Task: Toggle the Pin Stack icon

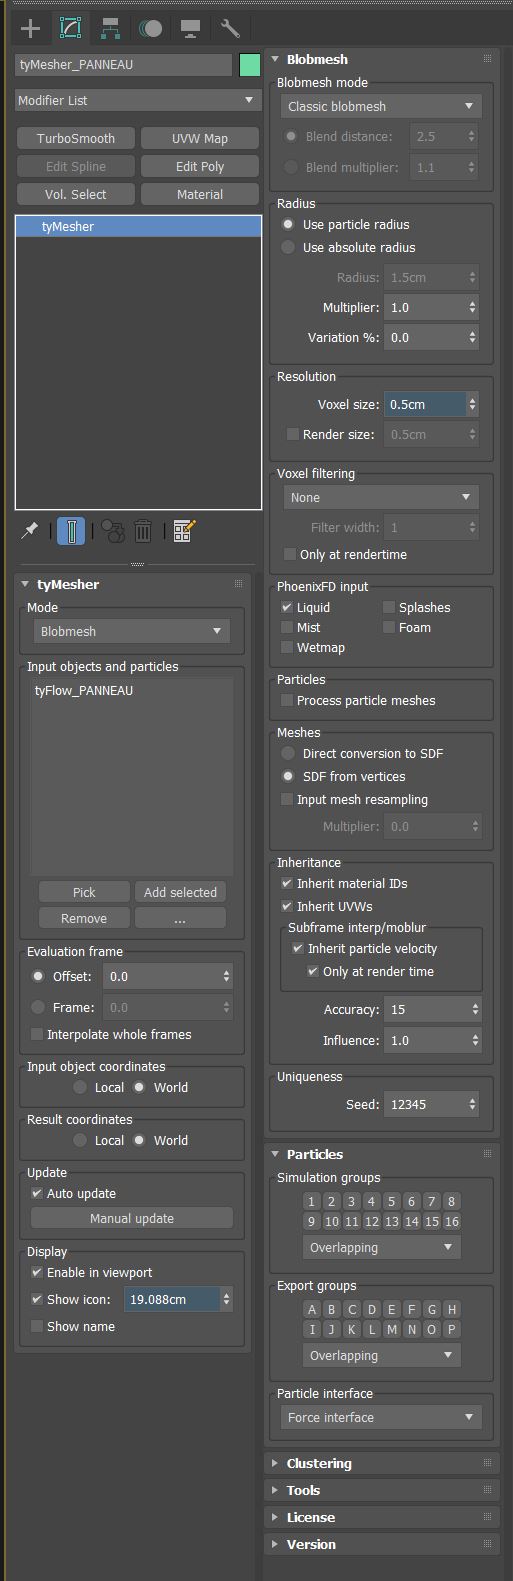Action: (x=29, y=531)
